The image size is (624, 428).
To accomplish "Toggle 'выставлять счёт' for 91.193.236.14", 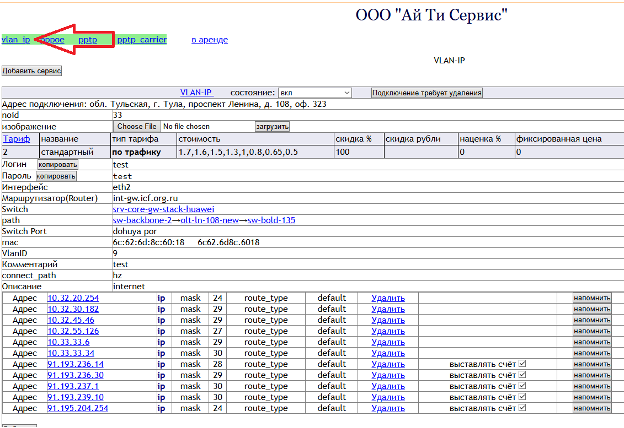I will [x=522, y=364].
